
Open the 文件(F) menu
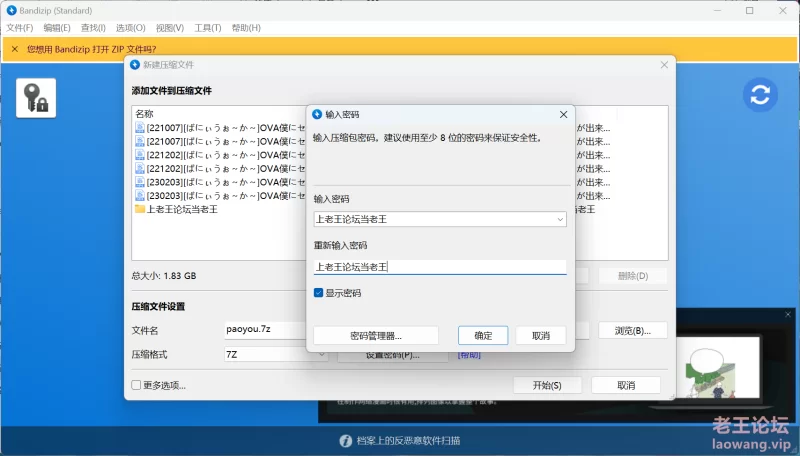pos(19,28)
